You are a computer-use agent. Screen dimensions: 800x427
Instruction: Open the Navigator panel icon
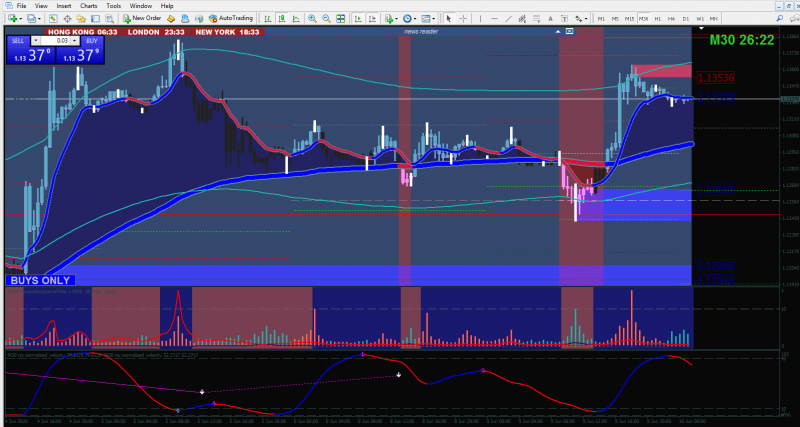[x=81, y=18]
